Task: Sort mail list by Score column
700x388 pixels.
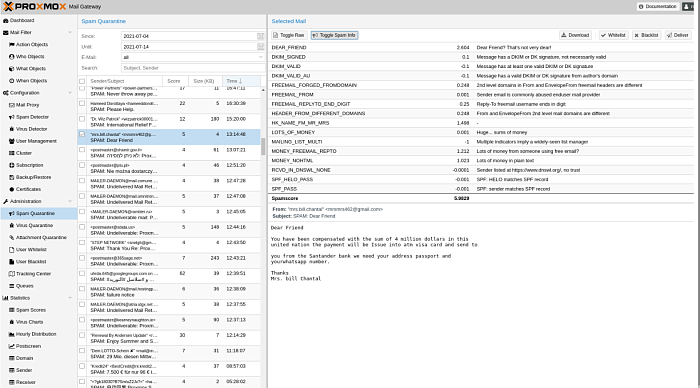Action: (x=175, y=81)
